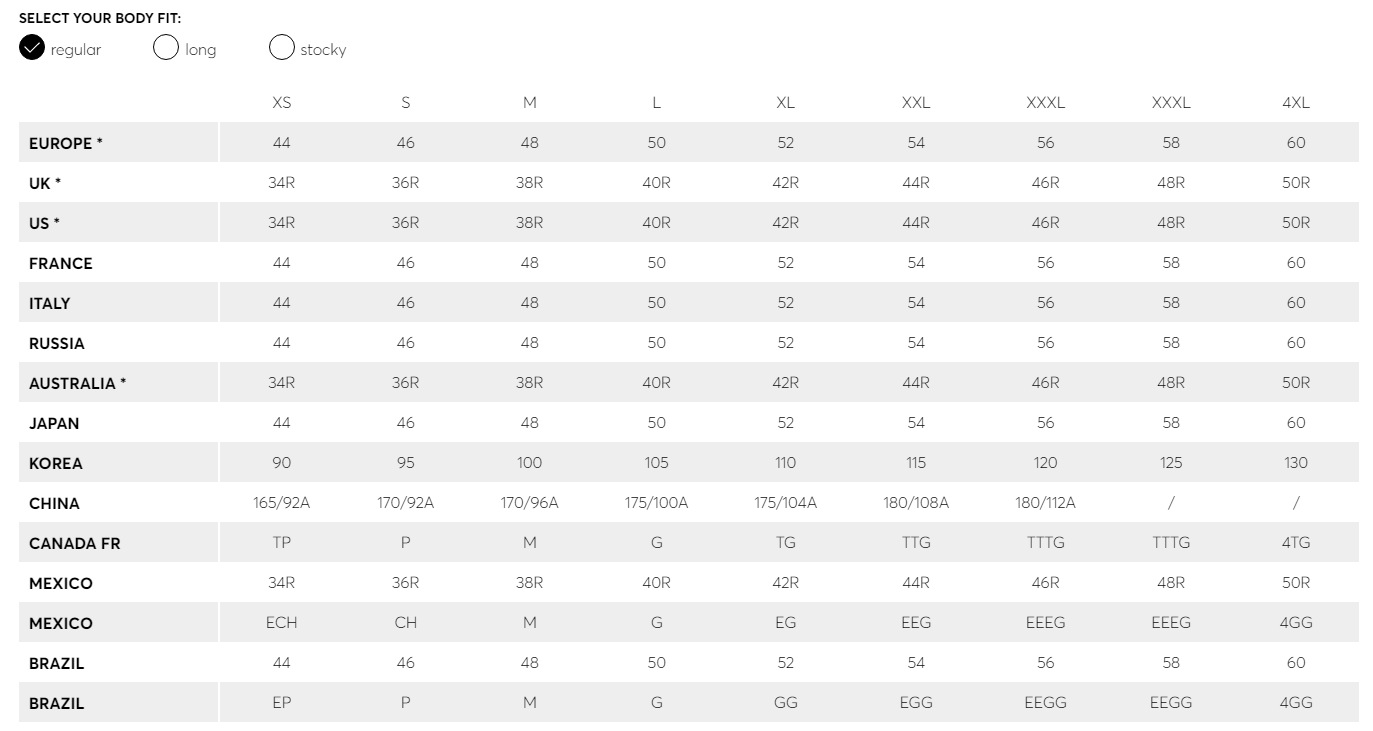Click the XXL column header
The image size is (1373, 731).
(x=916, y=103)
